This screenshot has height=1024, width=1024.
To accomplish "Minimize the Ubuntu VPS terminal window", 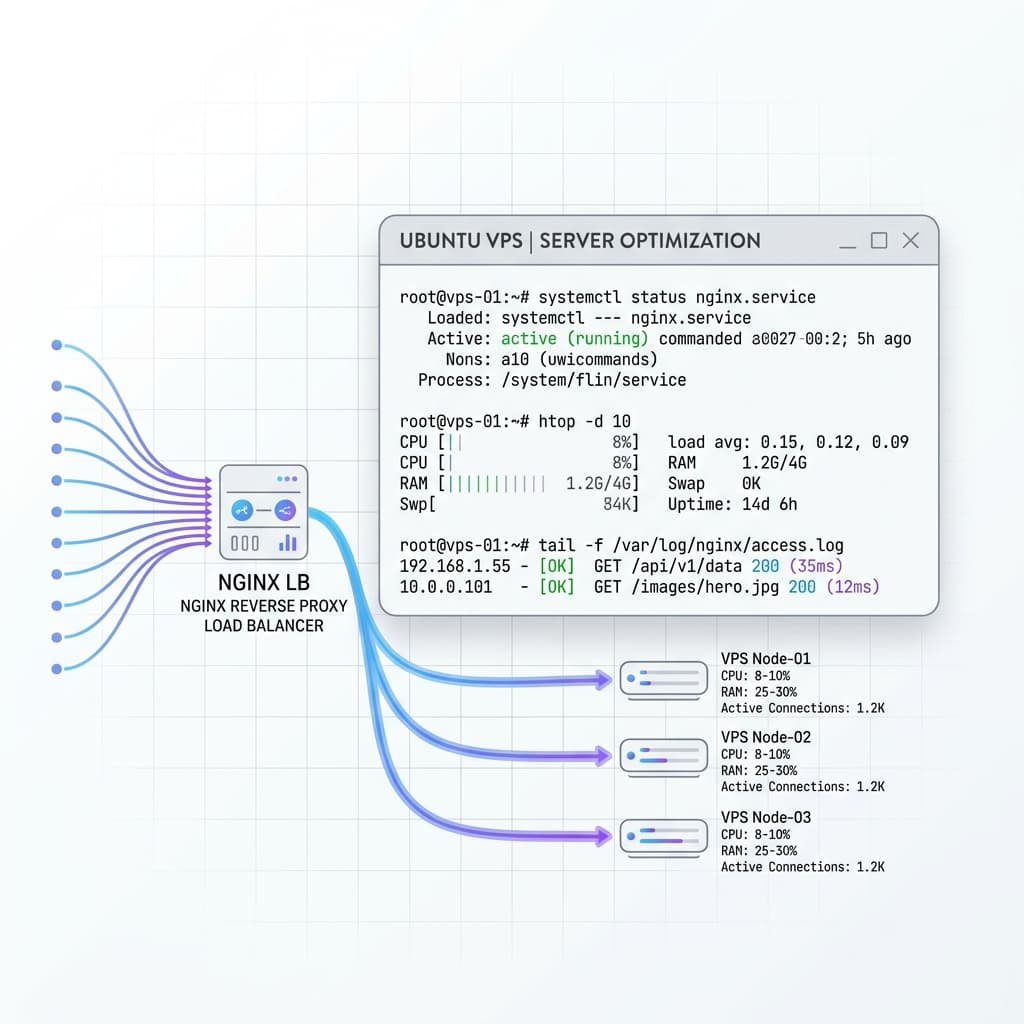I will [x=848, y=246].
